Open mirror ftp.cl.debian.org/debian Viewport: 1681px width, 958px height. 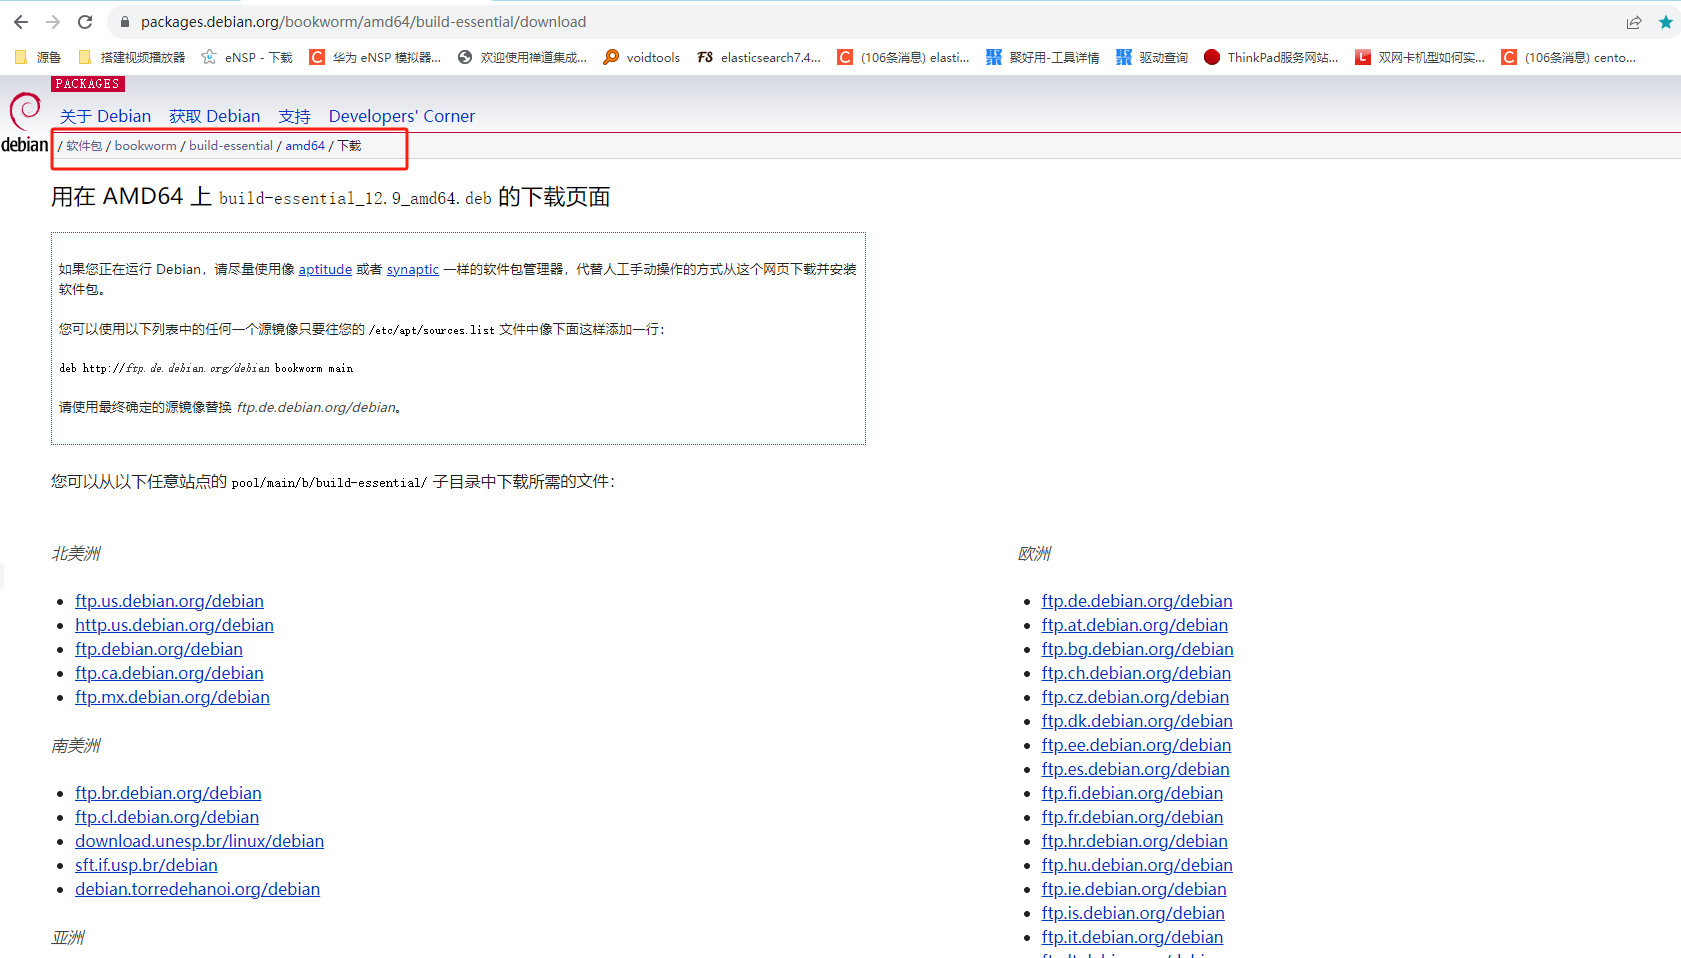(167, 817)
